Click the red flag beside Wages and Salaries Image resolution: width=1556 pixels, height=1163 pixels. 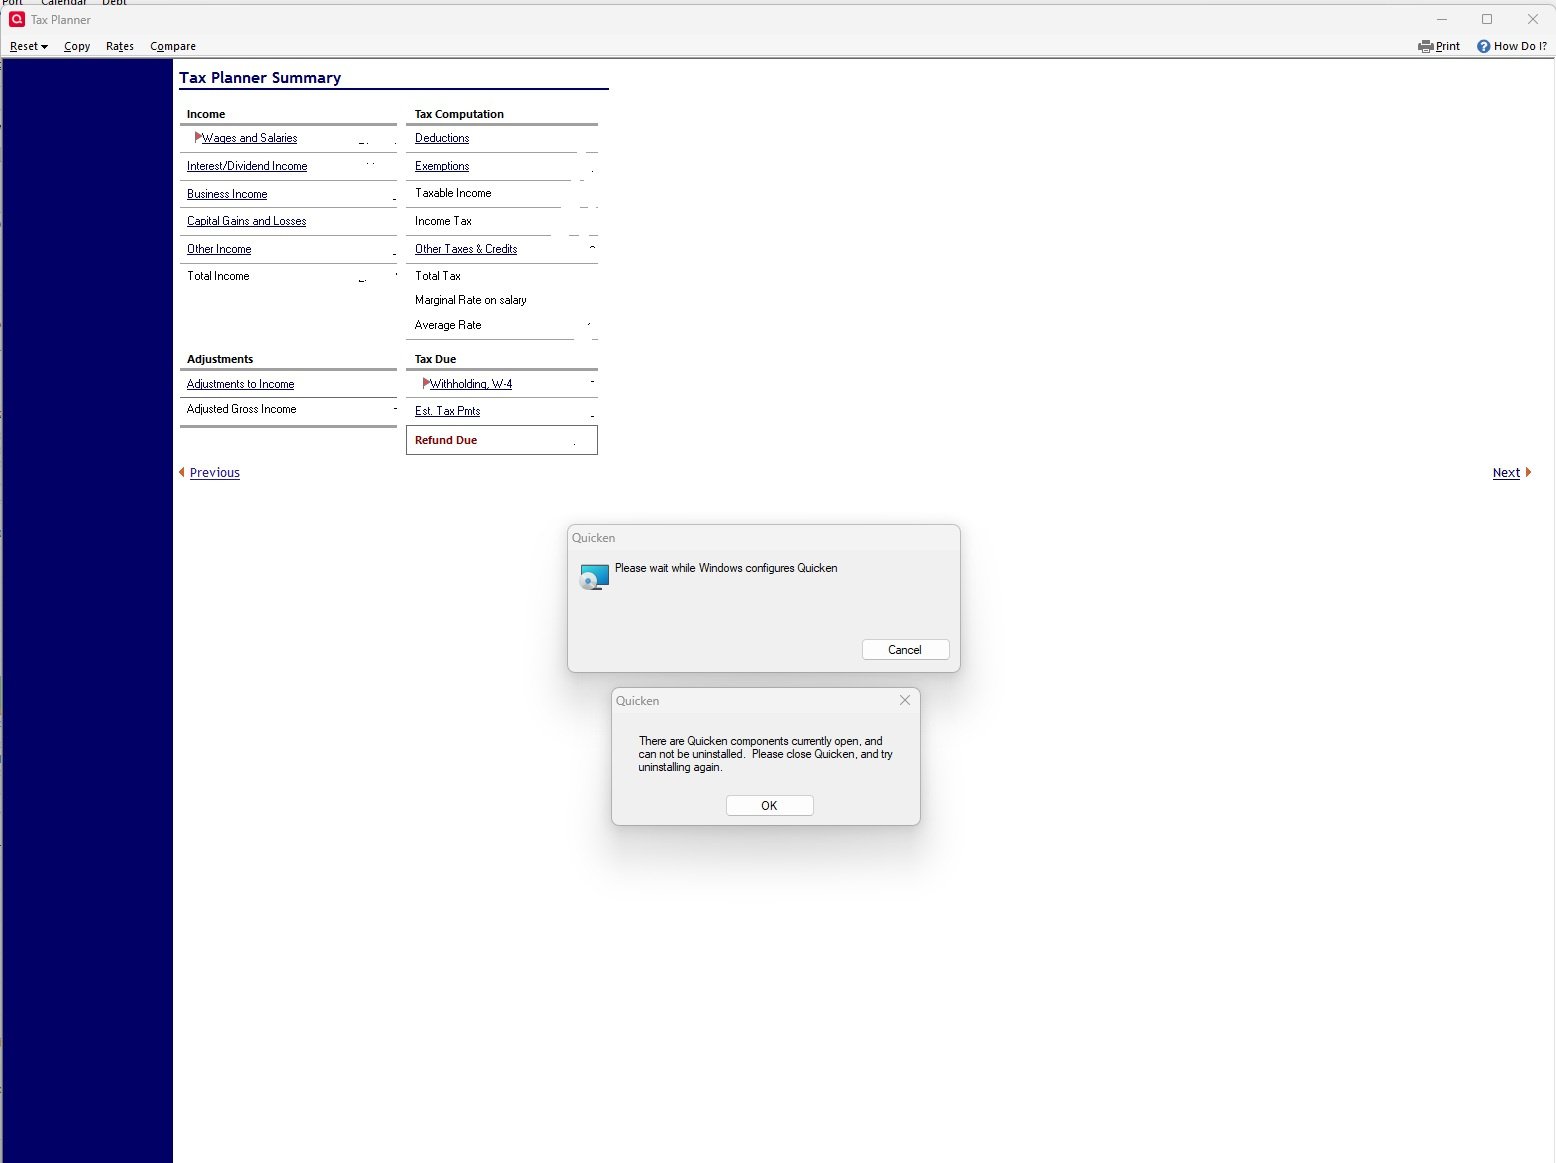point(198,137)
